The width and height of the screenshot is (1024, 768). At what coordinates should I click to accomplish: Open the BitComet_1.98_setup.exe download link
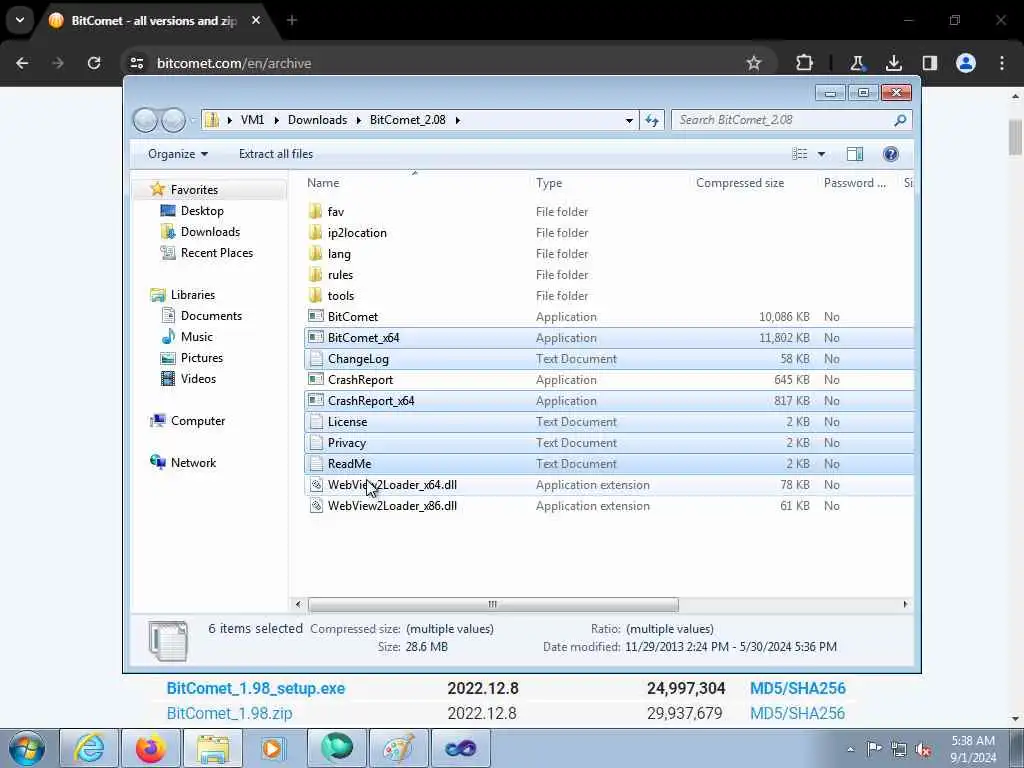click(256, 688)
